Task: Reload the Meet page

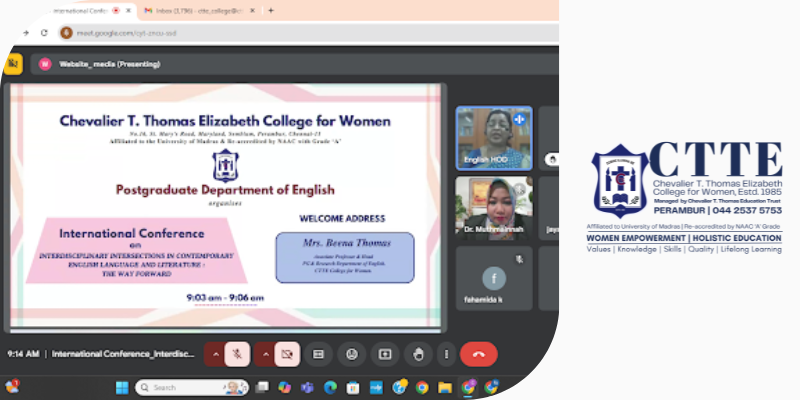Action: point(44,33)
